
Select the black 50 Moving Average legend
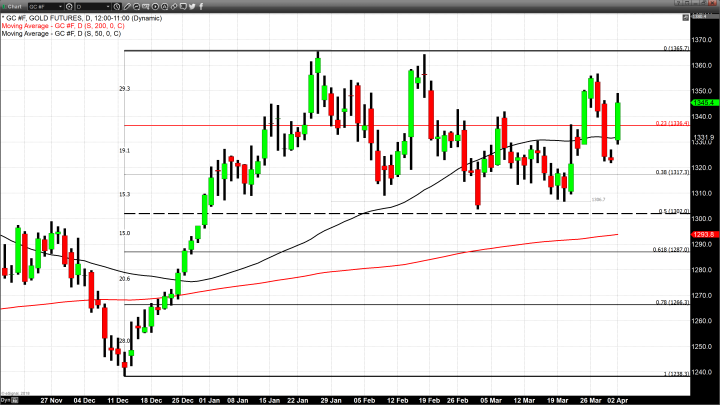[x=60, y=36]
